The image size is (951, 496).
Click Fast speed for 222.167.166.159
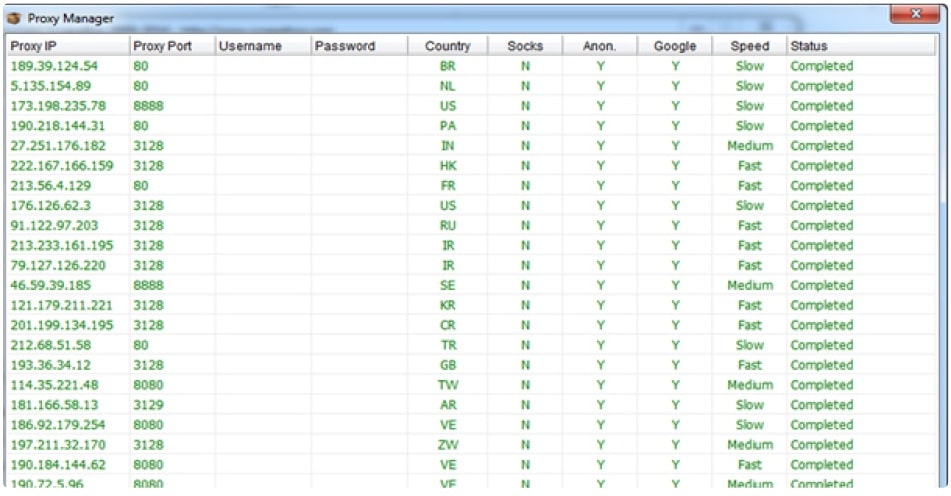750,166
